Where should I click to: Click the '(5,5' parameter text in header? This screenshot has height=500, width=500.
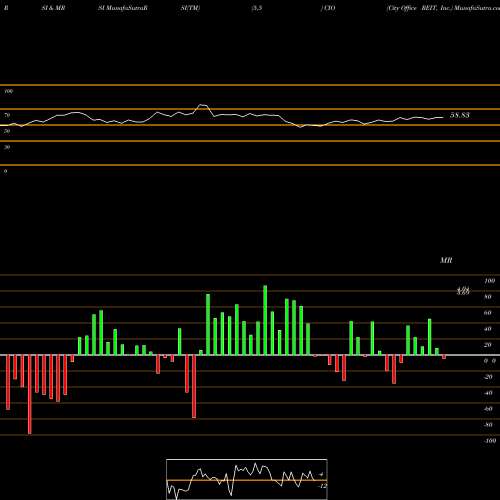click(257, 8)
